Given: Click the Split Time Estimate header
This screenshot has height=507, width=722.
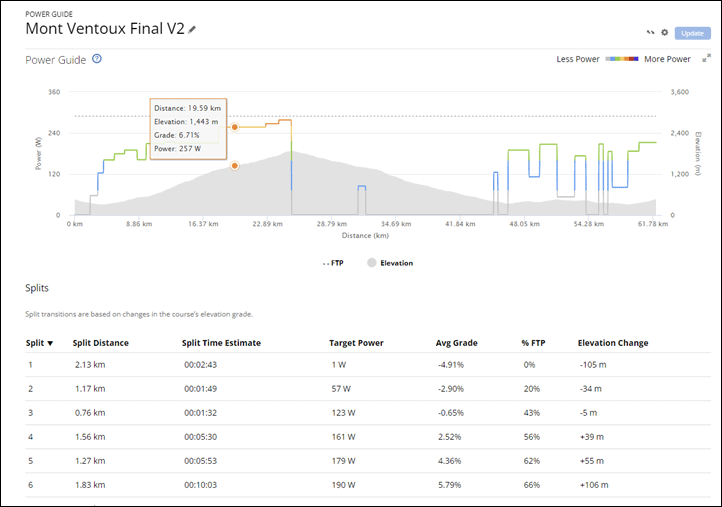Looking at the screenshot, I should click(221, 343).
